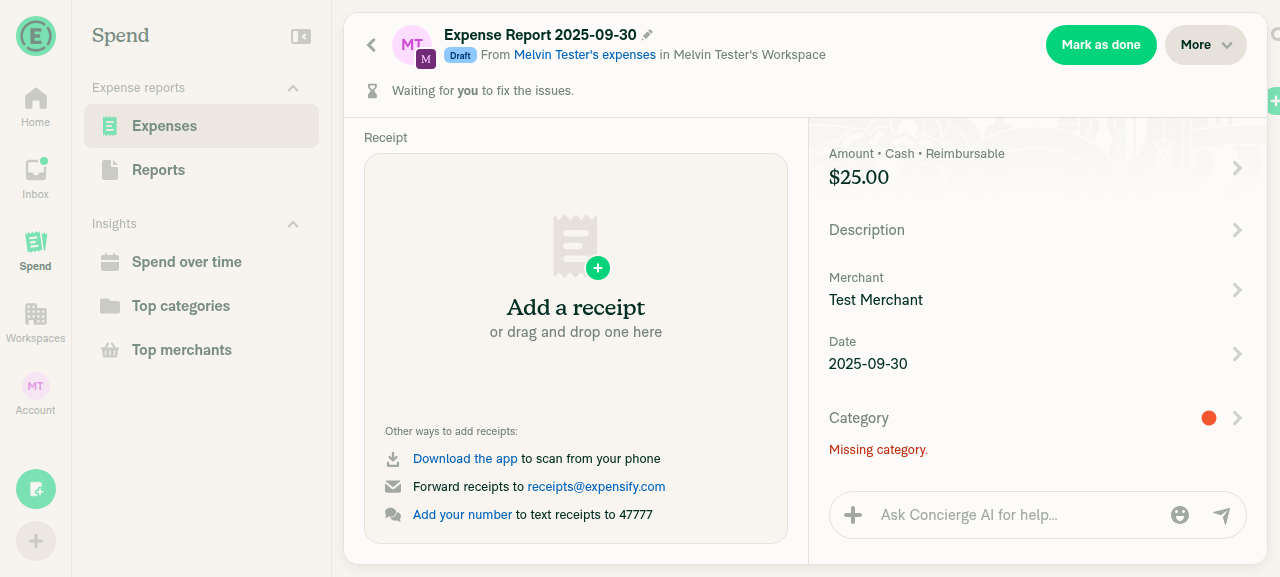The width and height of the screenshot is (1280, 577).
Task: Send message with paper plane icon
Action: coord(1222,515)
